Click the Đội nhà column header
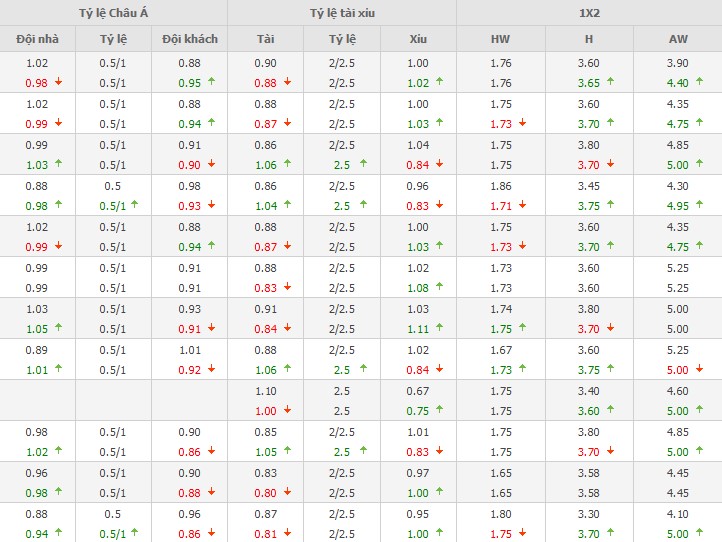Viewport: 722px width, 542px height. coord(37,40)
